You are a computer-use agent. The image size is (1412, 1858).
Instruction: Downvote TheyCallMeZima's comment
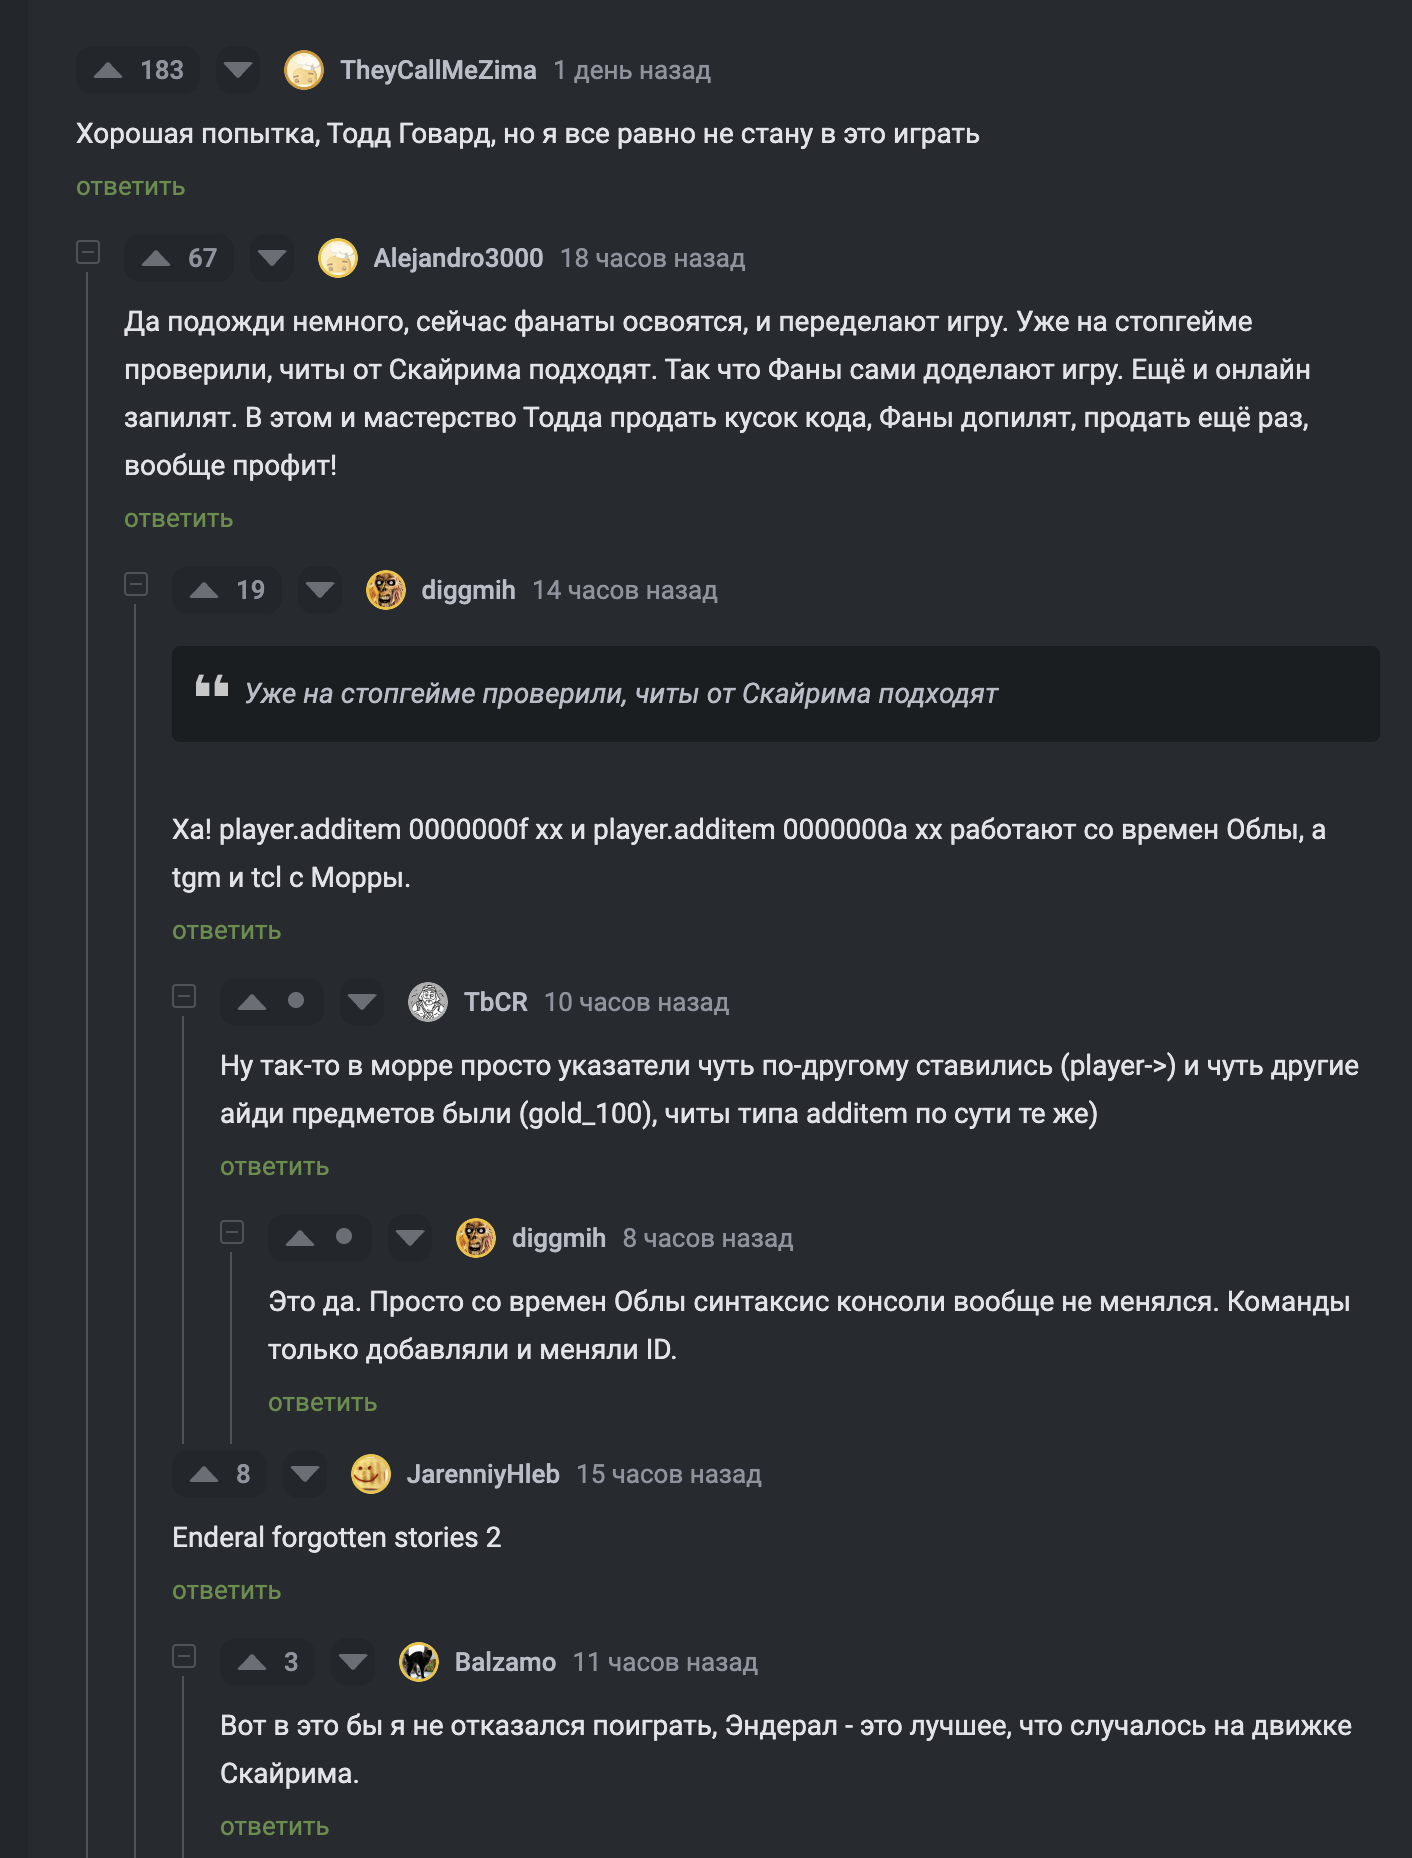tap(238, 70)
